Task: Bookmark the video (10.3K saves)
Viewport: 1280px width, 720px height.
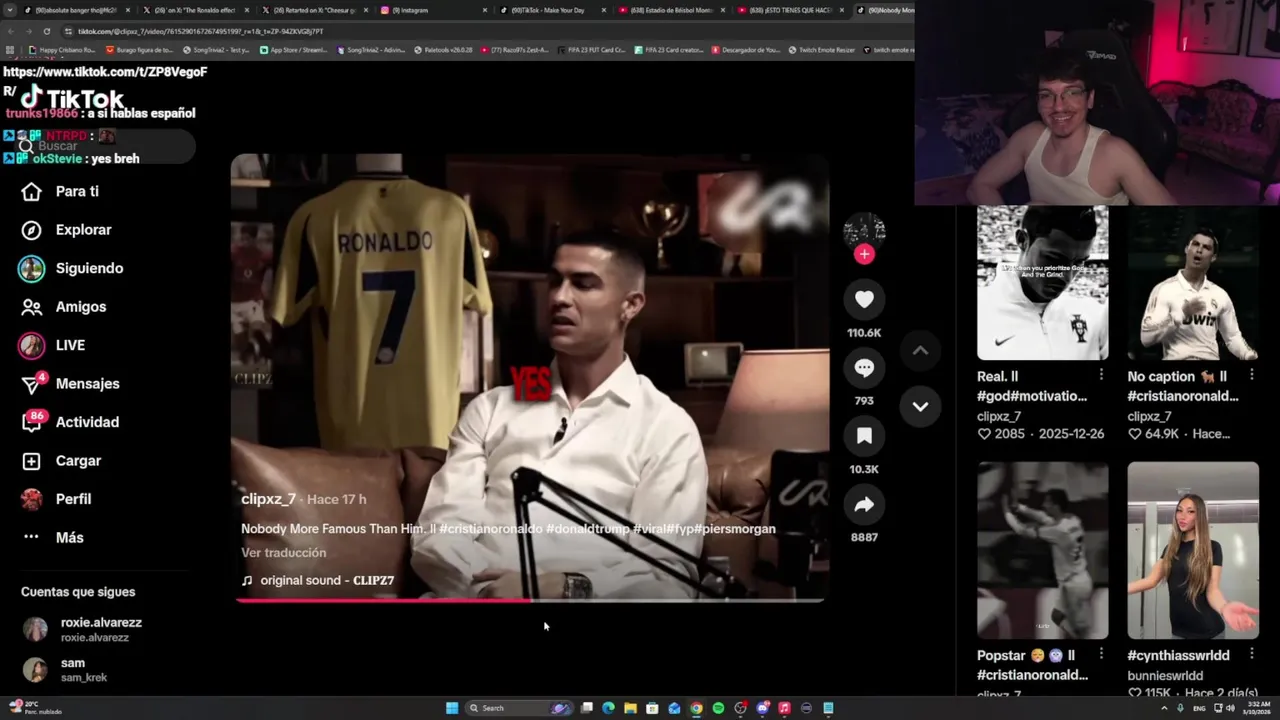Action: (864, 436)
